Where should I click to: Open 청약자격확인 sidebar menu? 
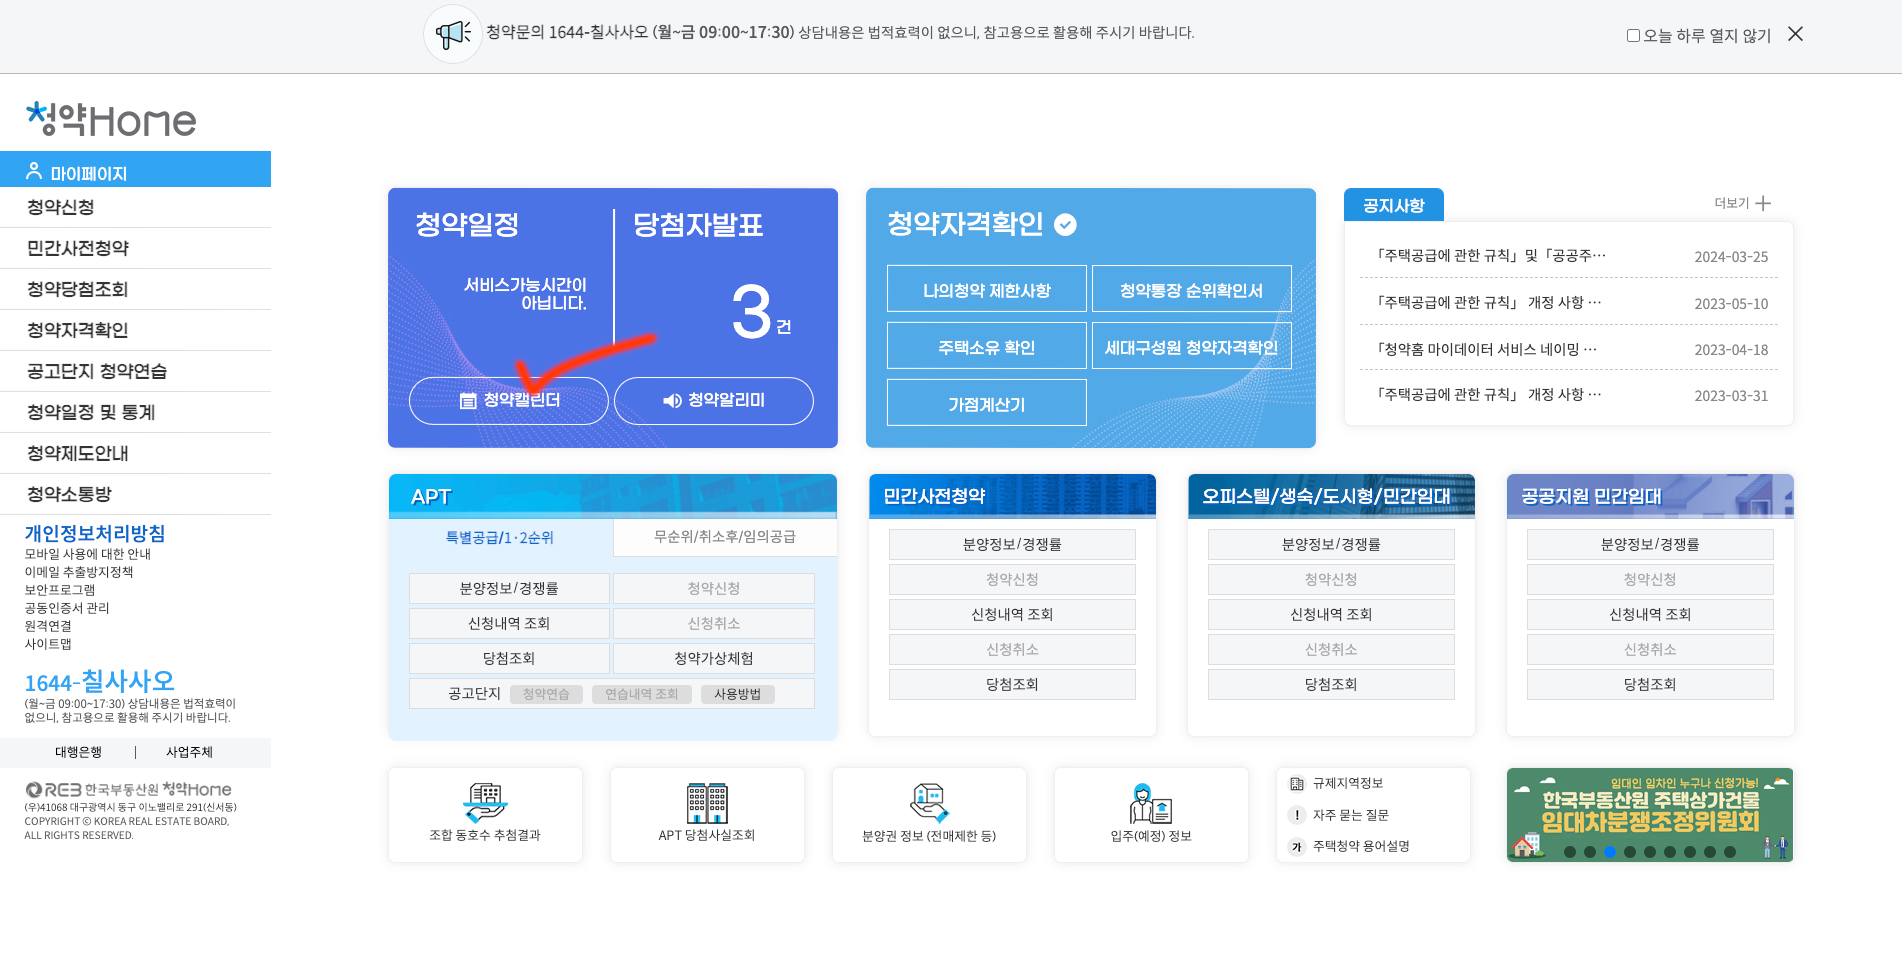click(135, 330)
